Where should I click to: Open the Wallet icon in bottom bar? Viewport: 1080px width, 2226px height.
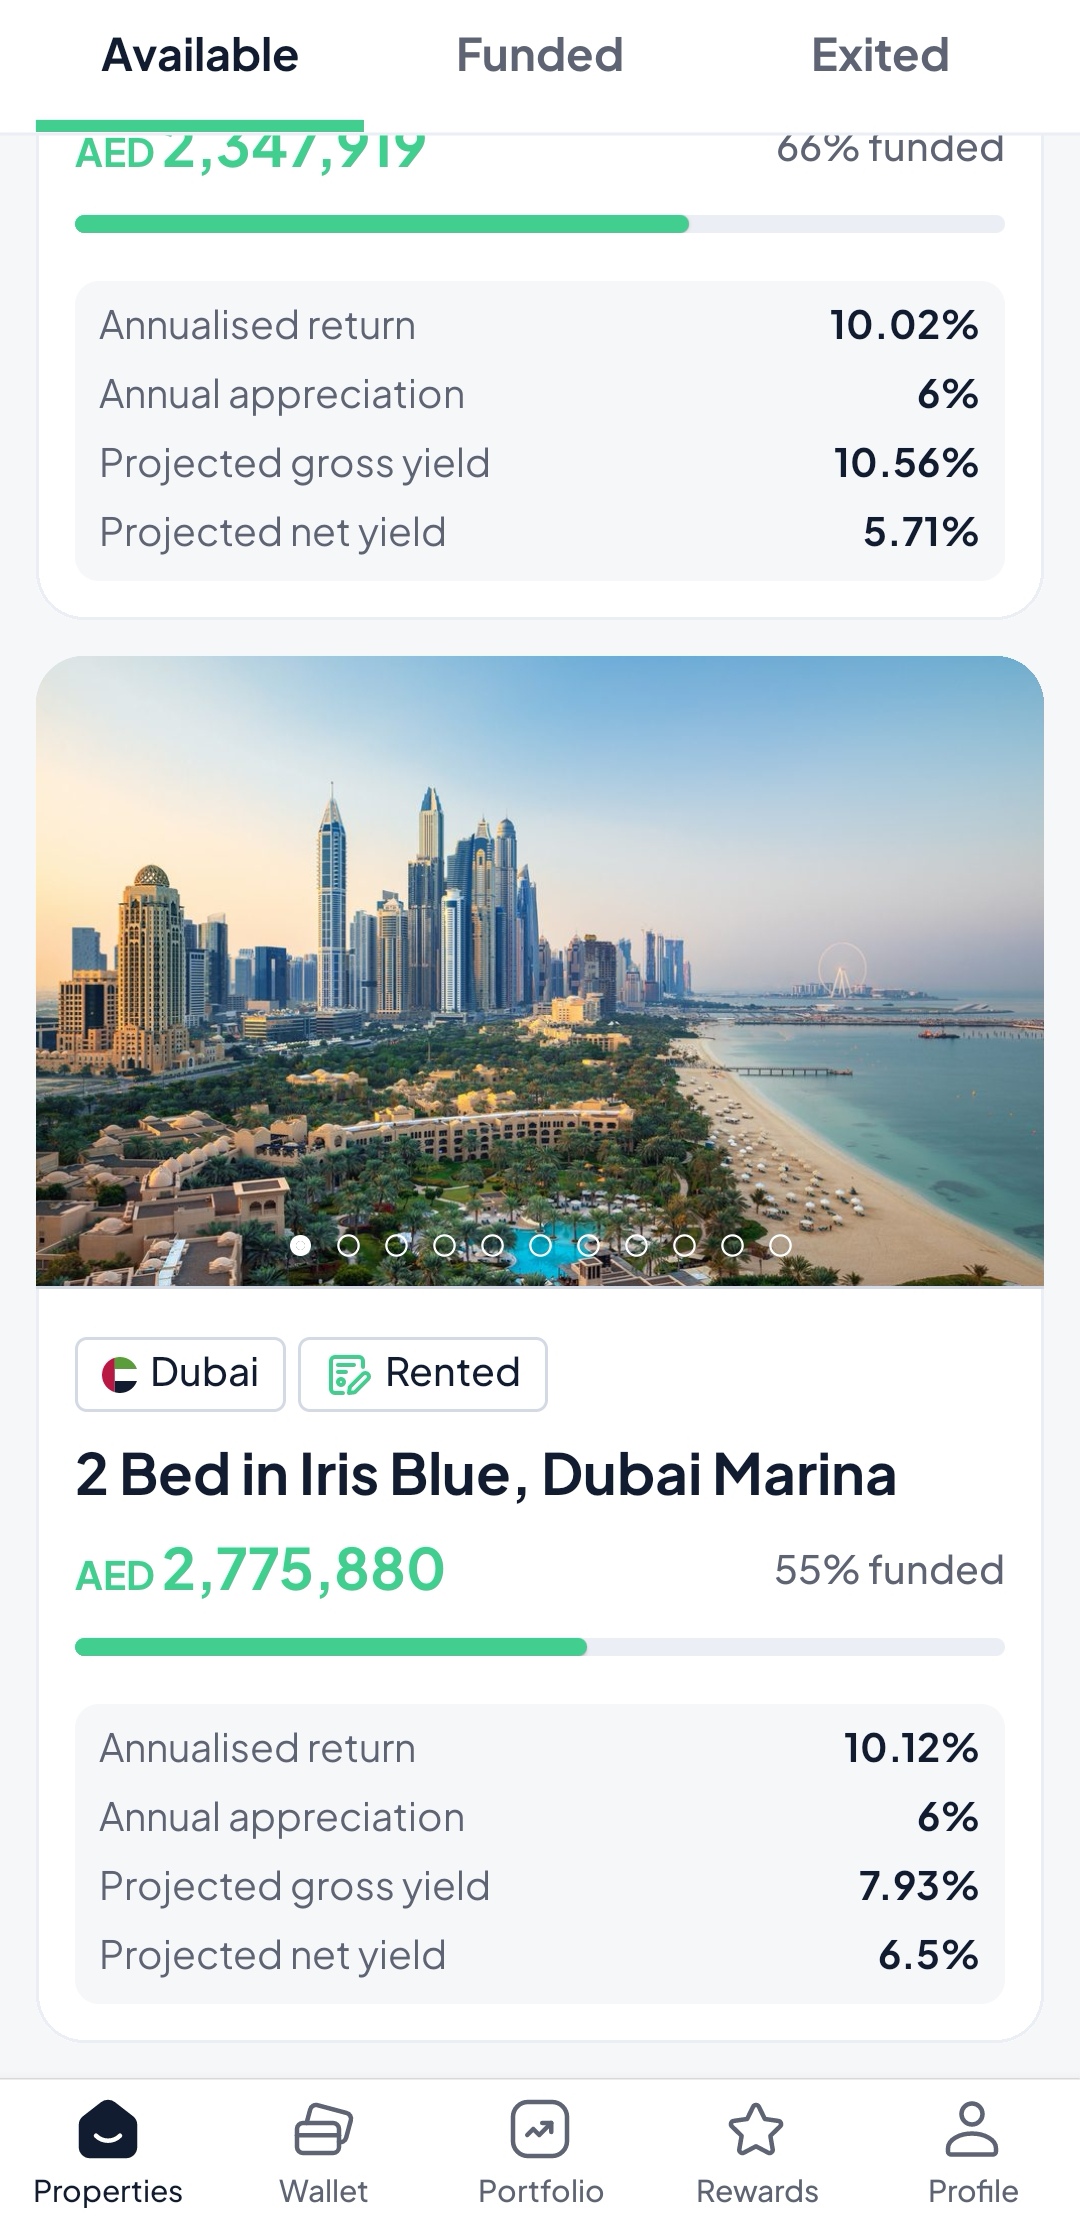tap(323, 2129)
